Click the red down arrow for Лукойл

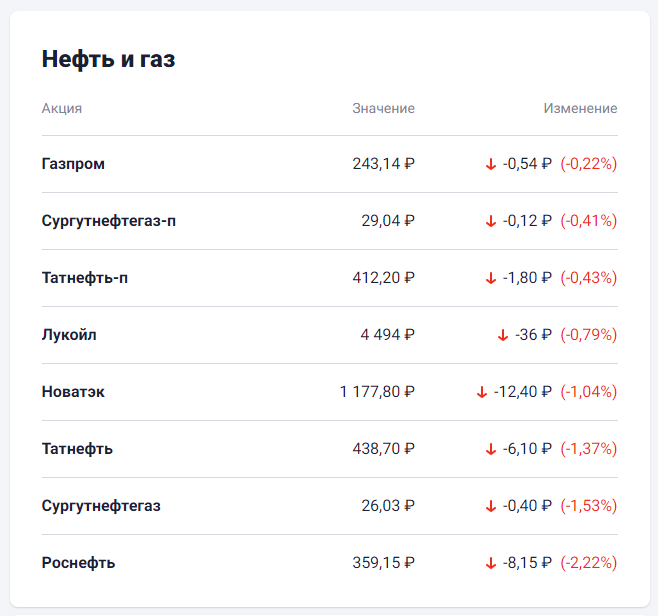[x=503, y=335]
